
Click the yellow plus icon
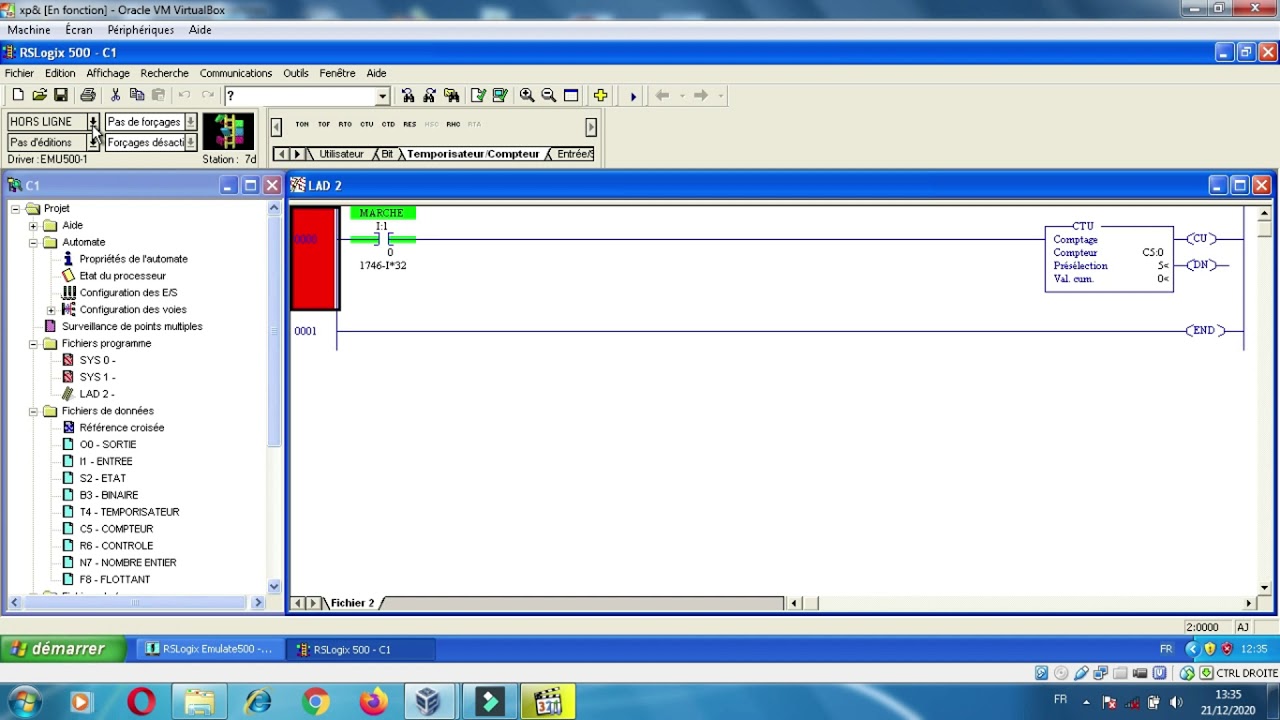[600, 95]
